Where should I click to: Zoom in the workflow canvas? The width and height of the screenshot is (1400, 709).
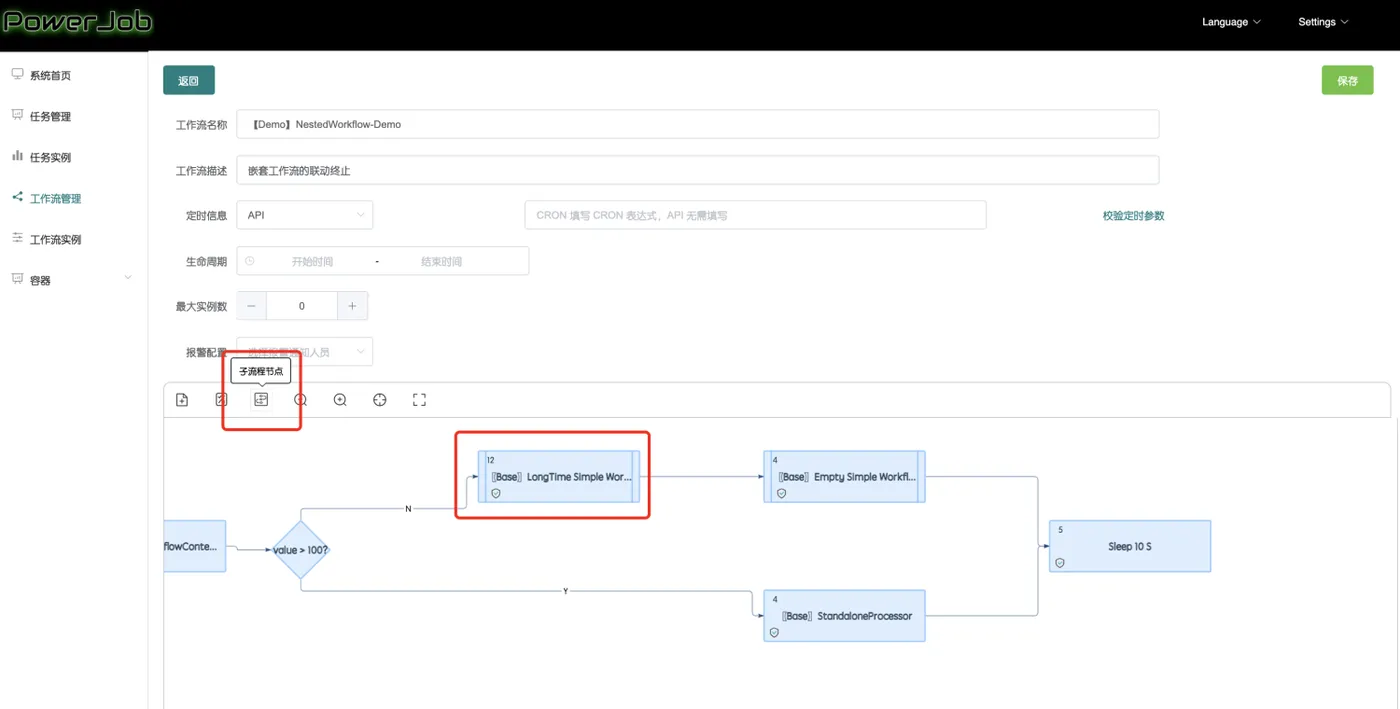click(340, 400)
